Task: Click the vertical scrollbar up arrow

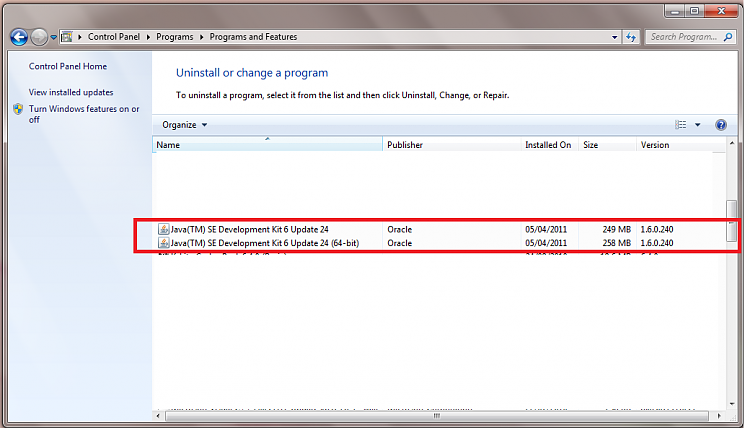Action: click(731, 143)
